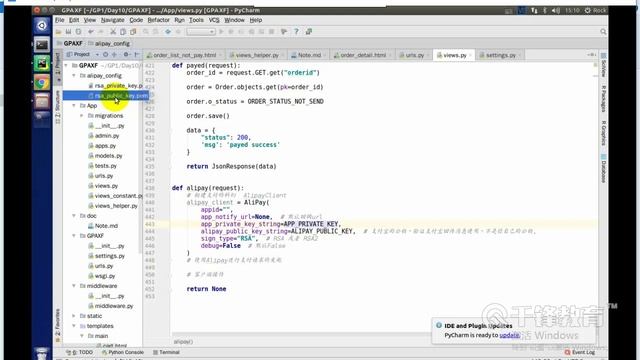Click the Cut scissors icon
The image size is (640, 360).
(x=113, y=32)
